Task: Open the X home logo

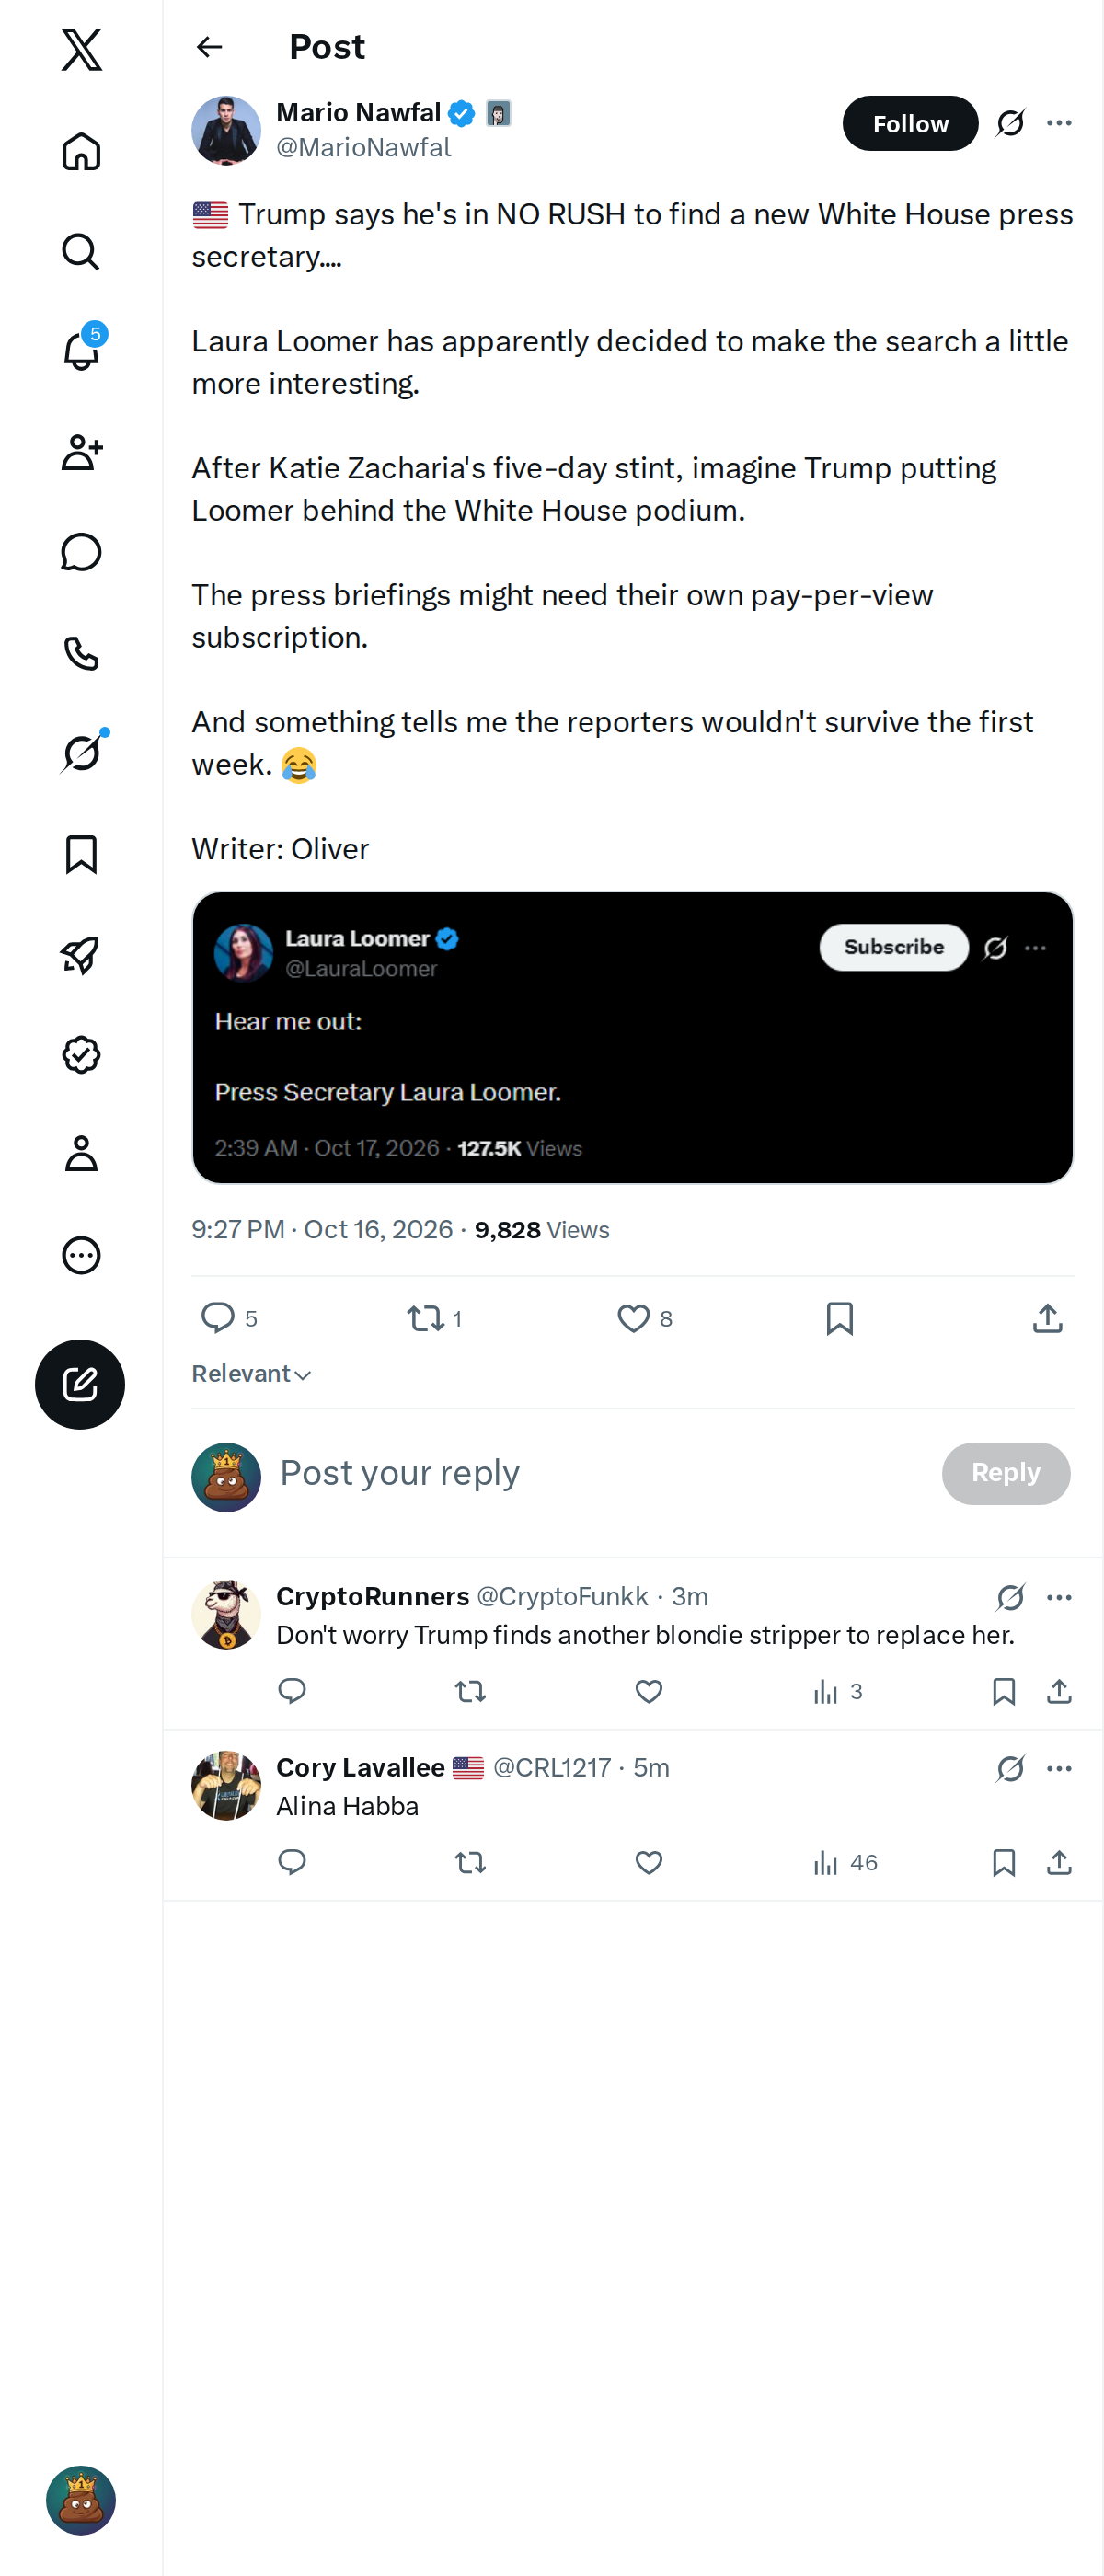Action: (x=81, y=49)
